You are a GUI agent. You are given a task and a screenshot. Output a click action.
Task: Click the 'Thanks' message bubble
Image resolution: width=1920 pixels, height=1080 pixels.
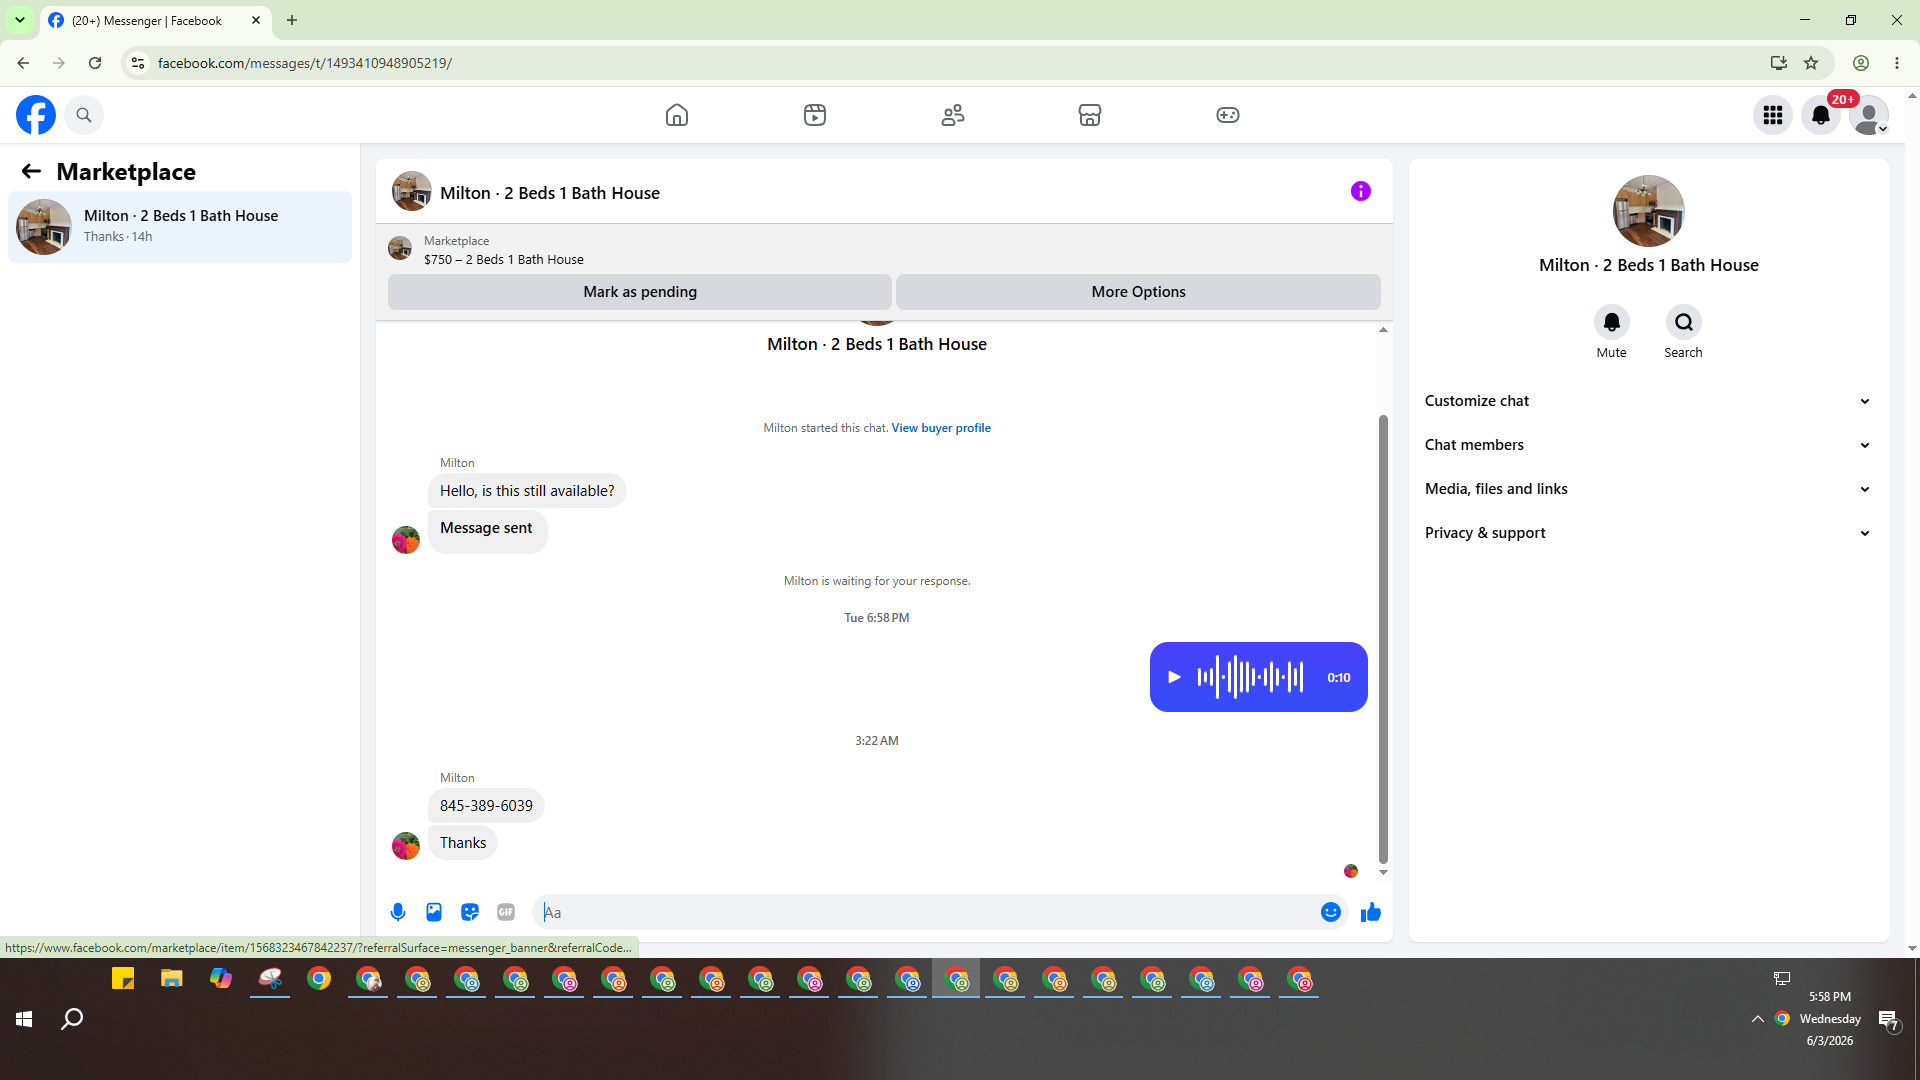[x=463, y=843]
